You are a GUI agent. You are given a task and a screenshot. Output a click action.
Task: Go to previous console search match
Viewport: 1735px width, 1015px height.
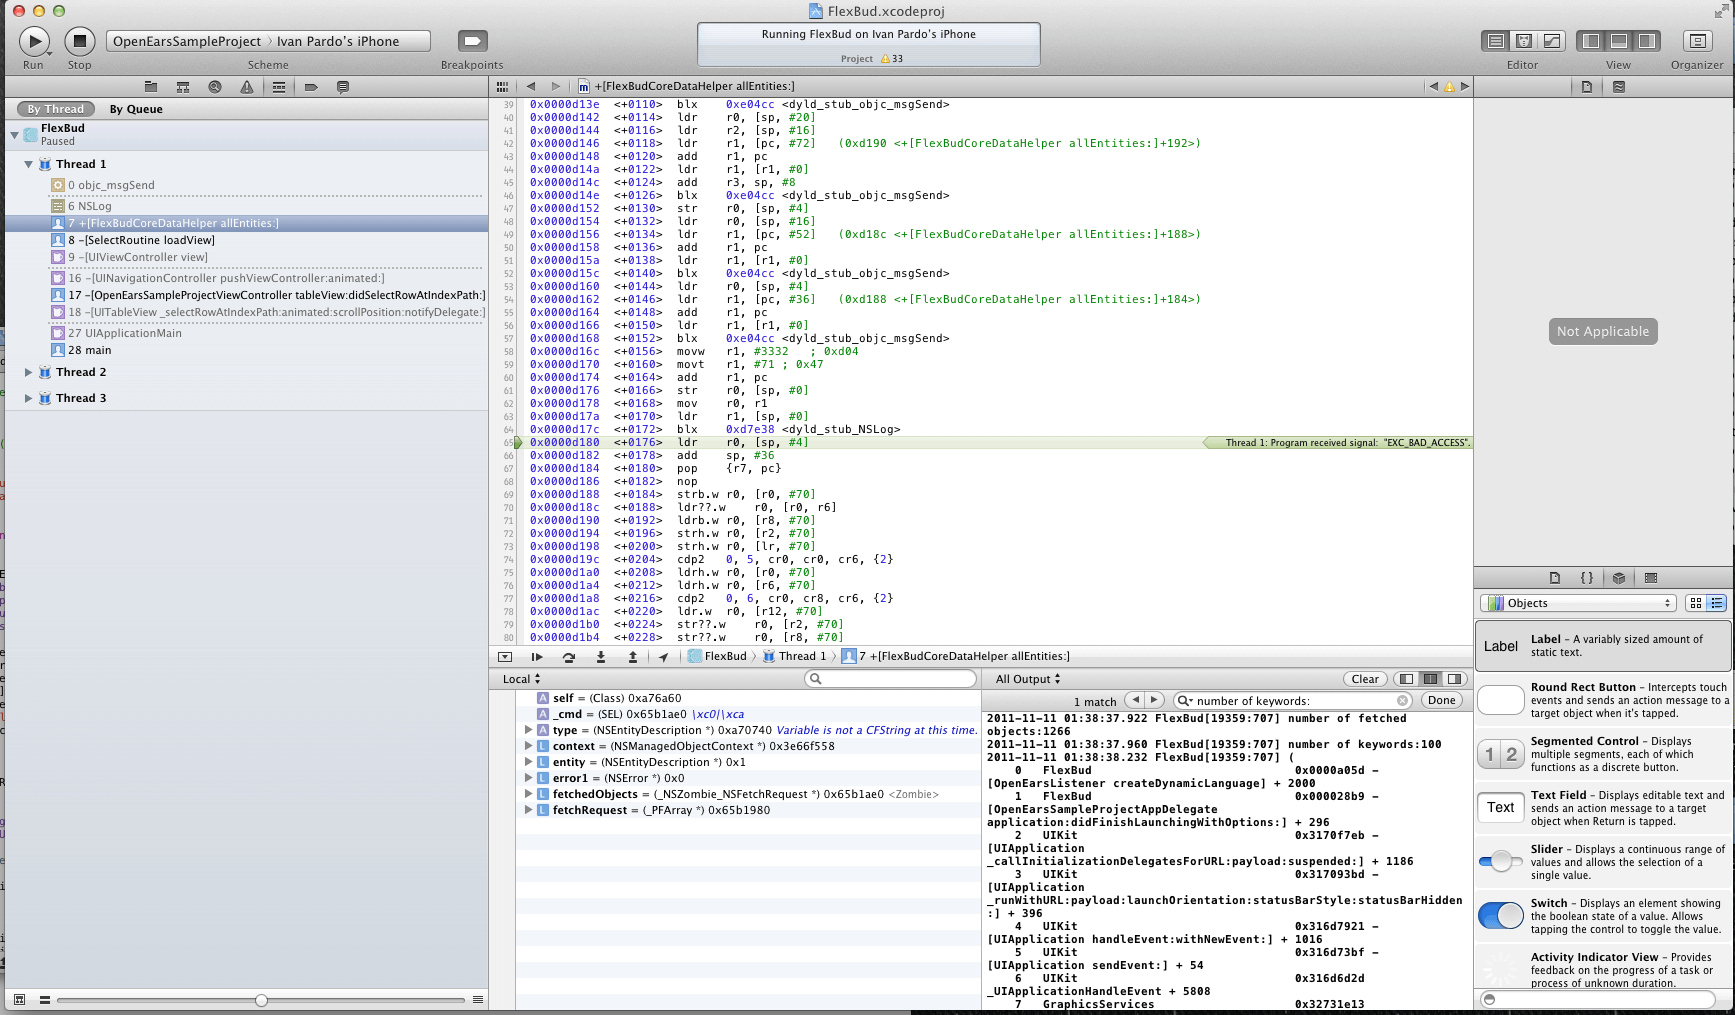click(x=1135, y=700)
